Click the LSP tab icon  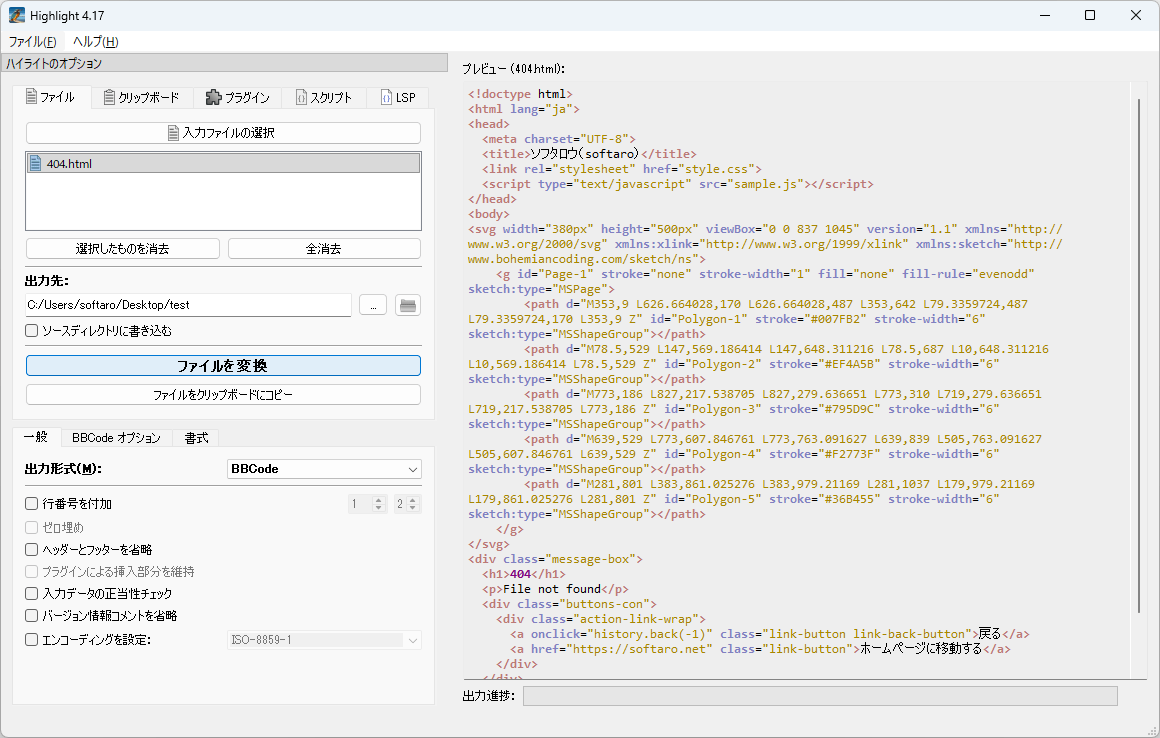tap(386, 98)
